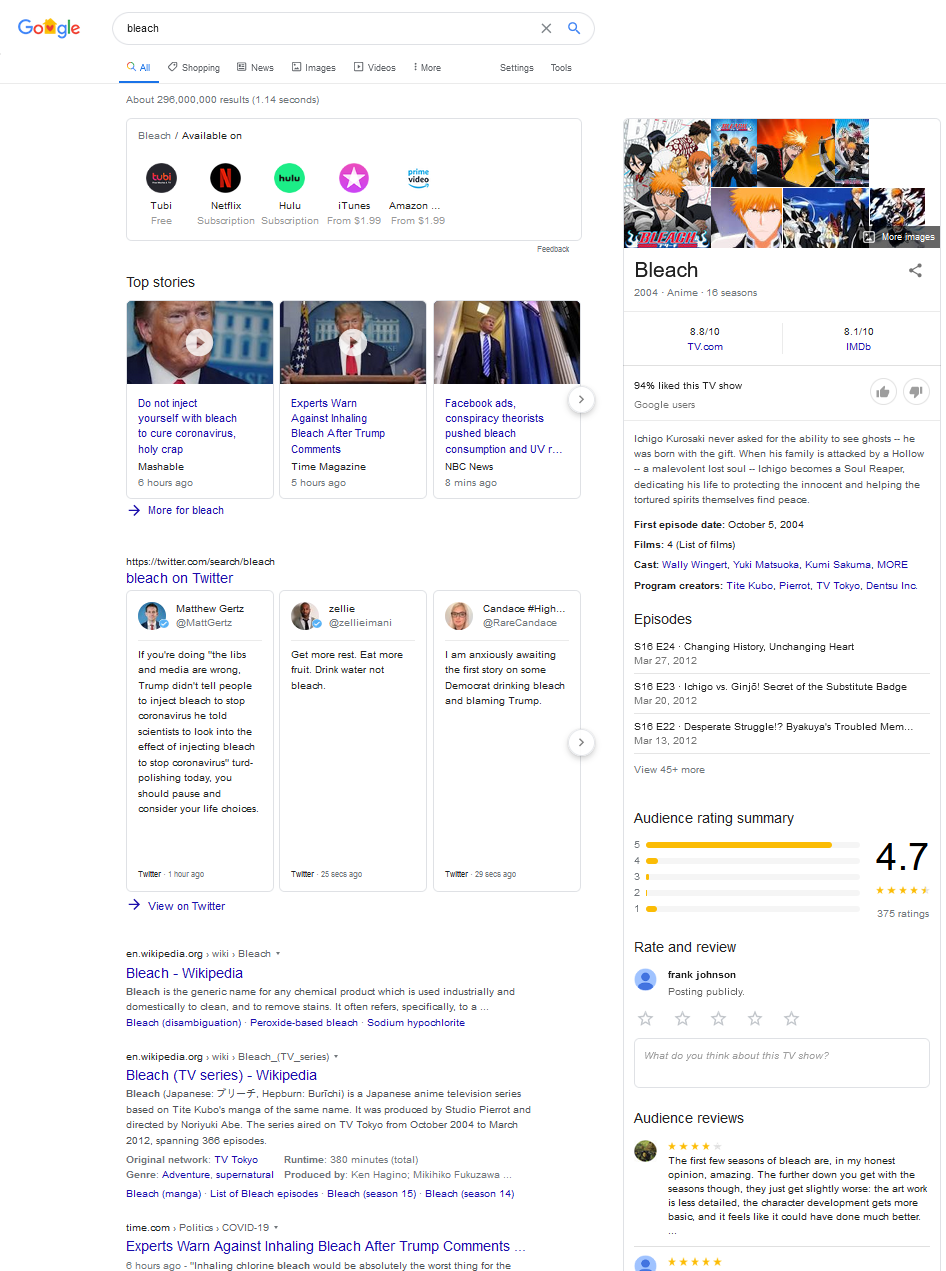Open the Ichigo face thumbnail image

pyautogui.click(x=746, y=217)
